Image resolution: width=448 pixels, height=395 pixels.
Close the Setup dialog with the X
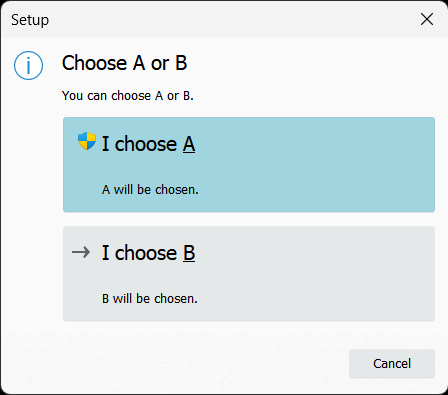click(427, 19)
